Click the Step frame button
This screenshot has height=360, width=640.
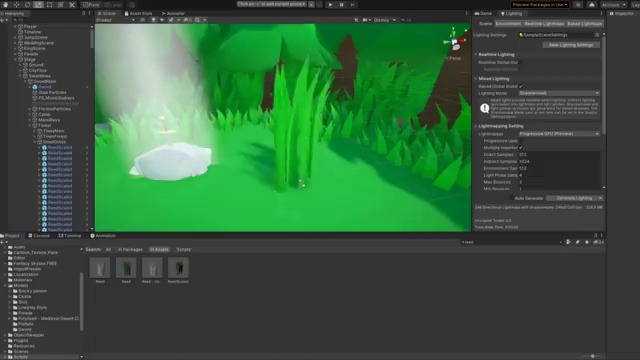pos(352,5)
